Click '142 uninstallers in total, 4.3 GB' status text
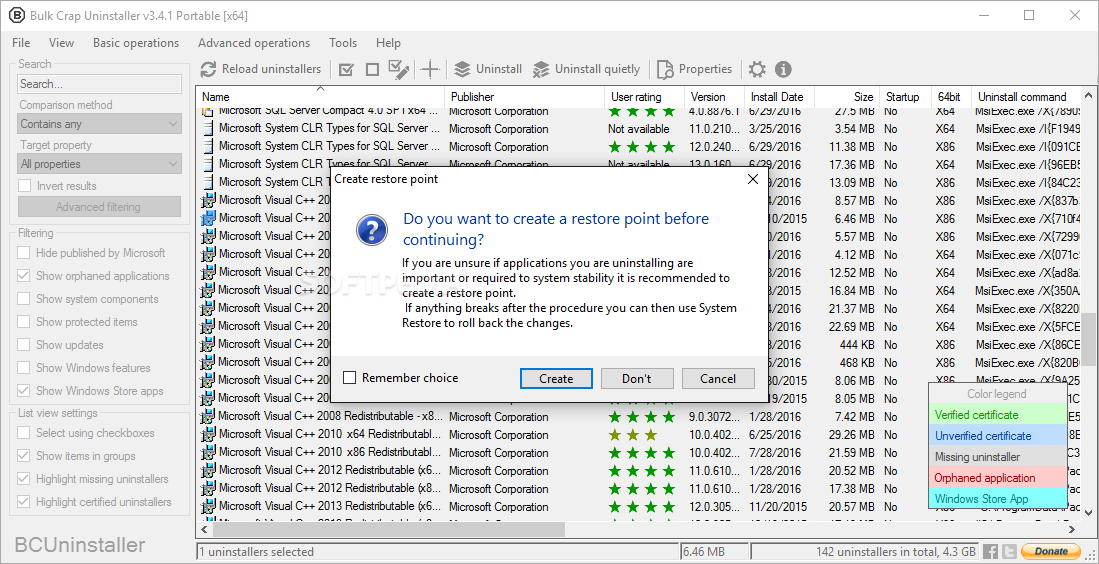 tap(896, 551)
